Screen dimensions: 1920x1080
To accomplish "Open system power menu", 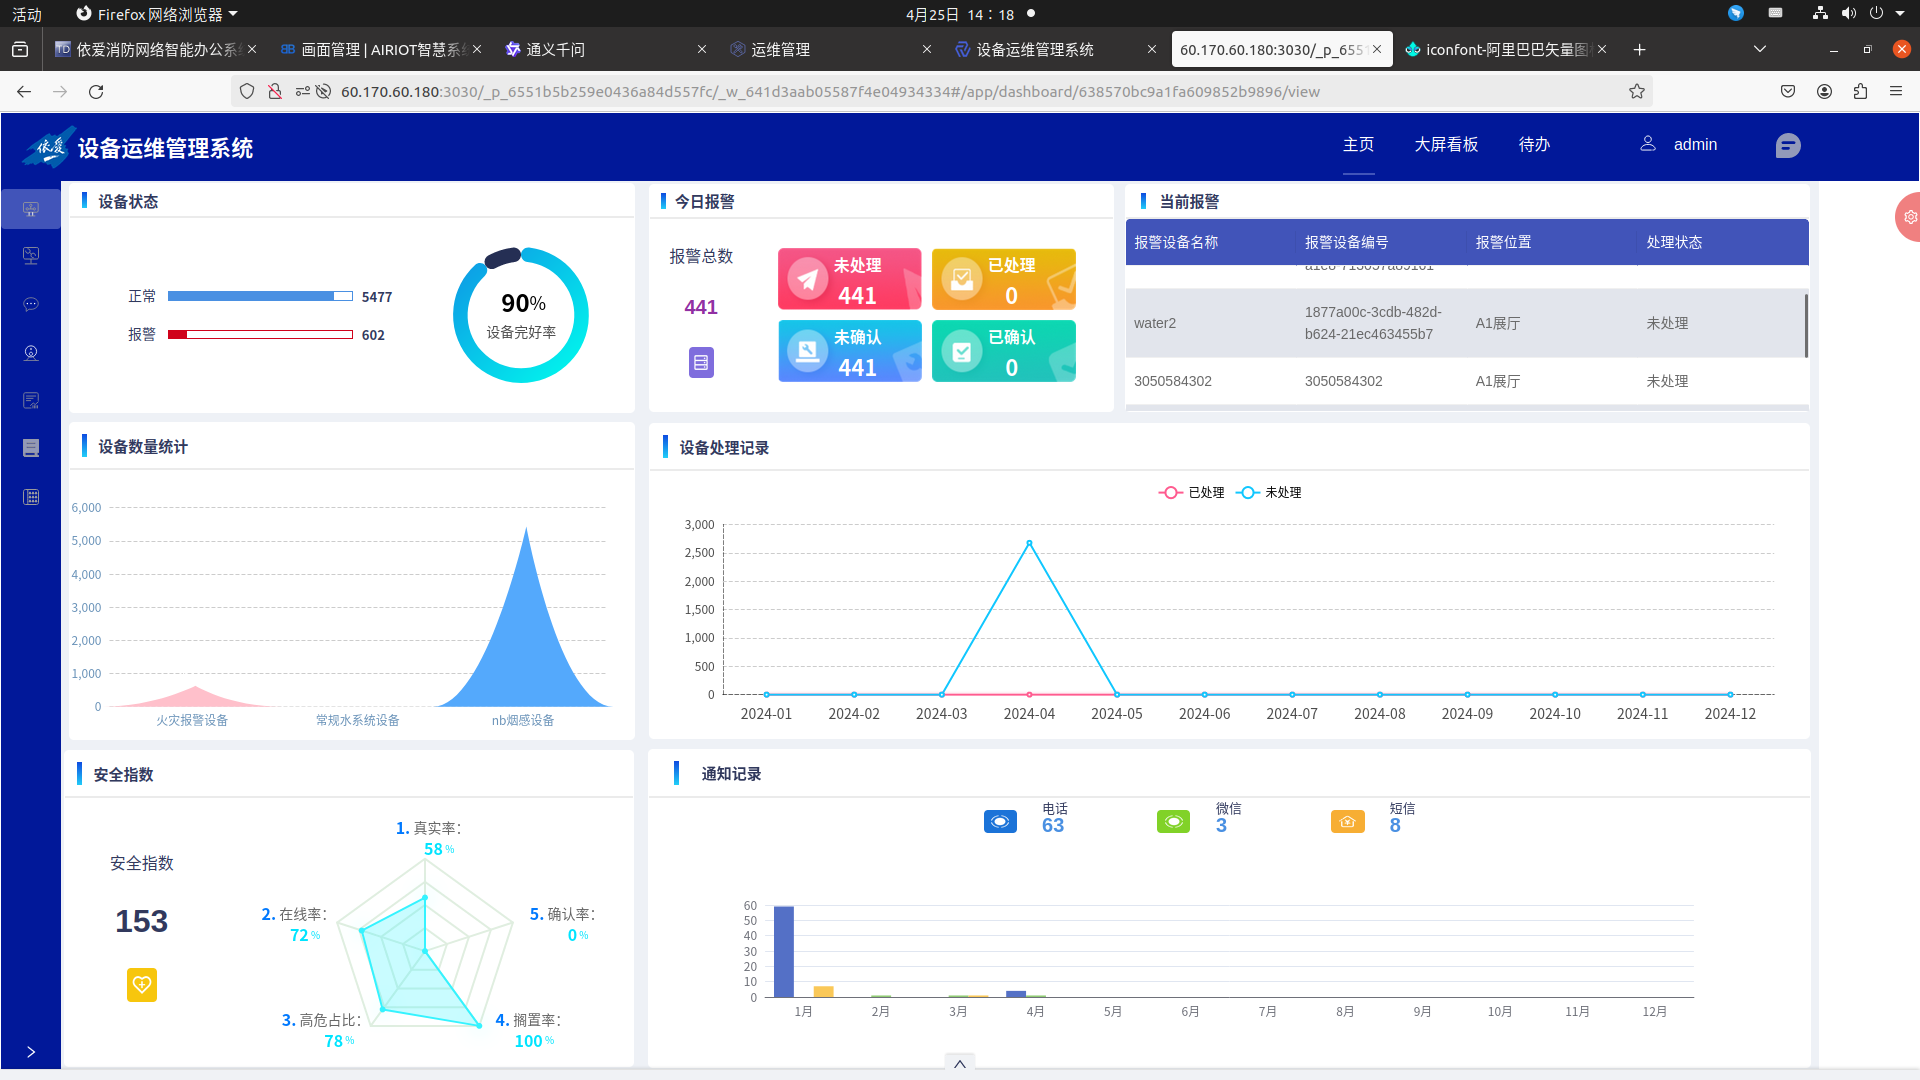I will click(1876, 13).
